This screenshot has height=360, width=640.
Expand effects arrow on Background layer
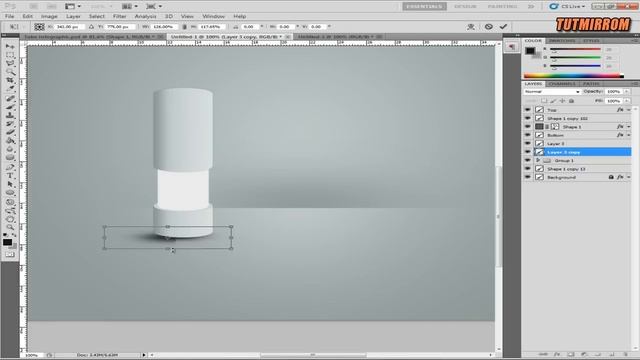pos(629,177)
